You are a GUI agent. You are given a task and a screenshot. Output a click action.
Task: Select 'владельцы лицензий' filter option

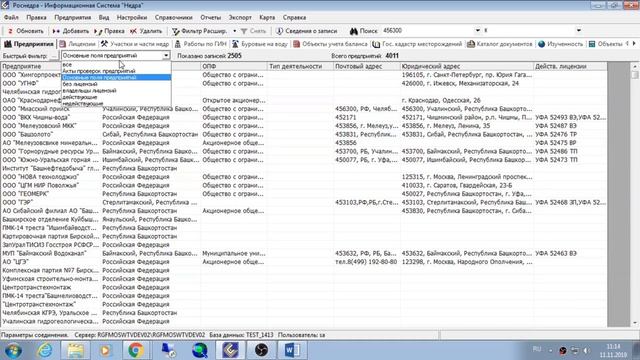point(116,91)
